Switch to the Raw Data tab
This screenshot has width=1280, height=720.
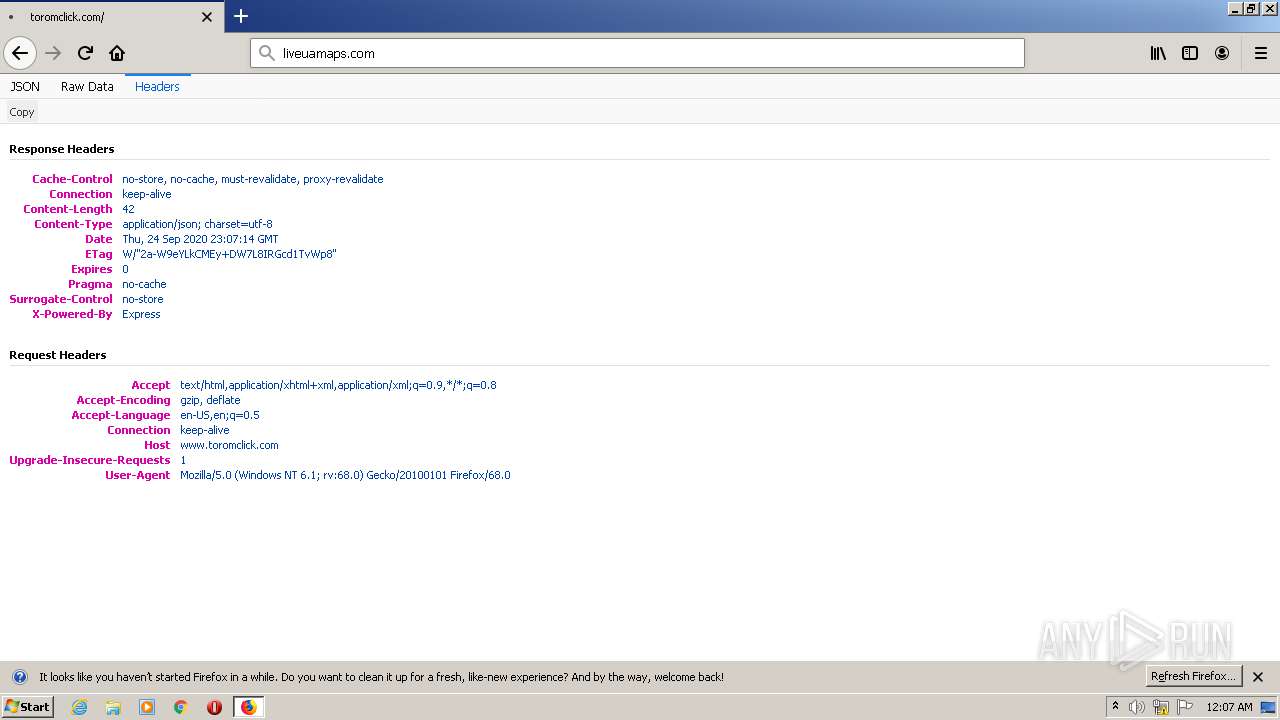pos(87,87)
